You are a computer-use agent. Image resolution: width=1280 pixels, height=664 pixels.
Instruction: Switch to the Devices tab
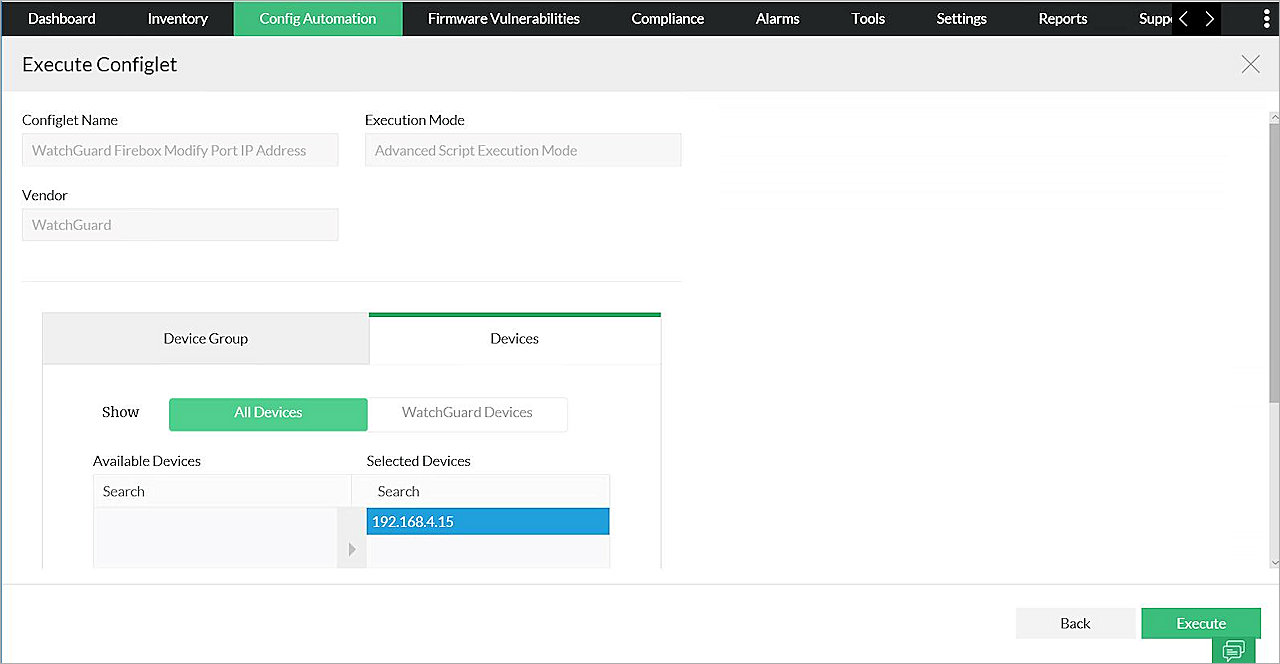pos(514,338)
